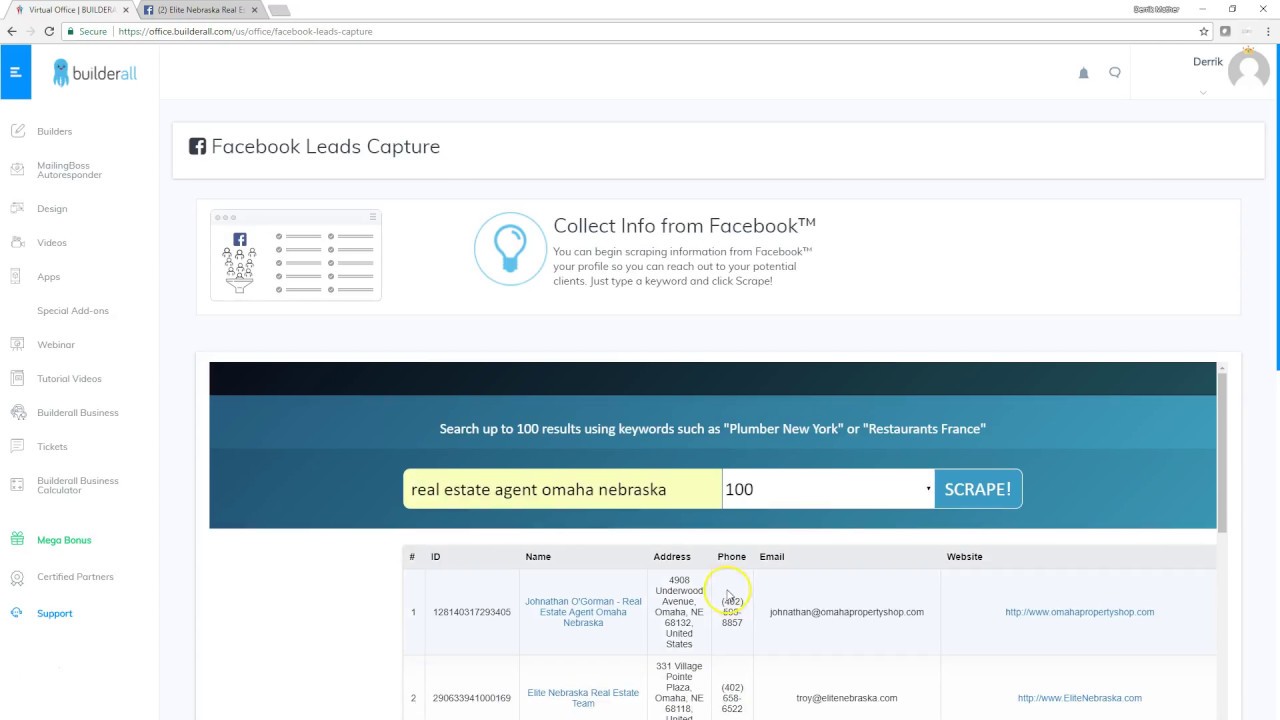Image resolution: width=1280 pixels, height=720 pixels.
Task: Click the browser address bar URL
Action: (245, 31)
